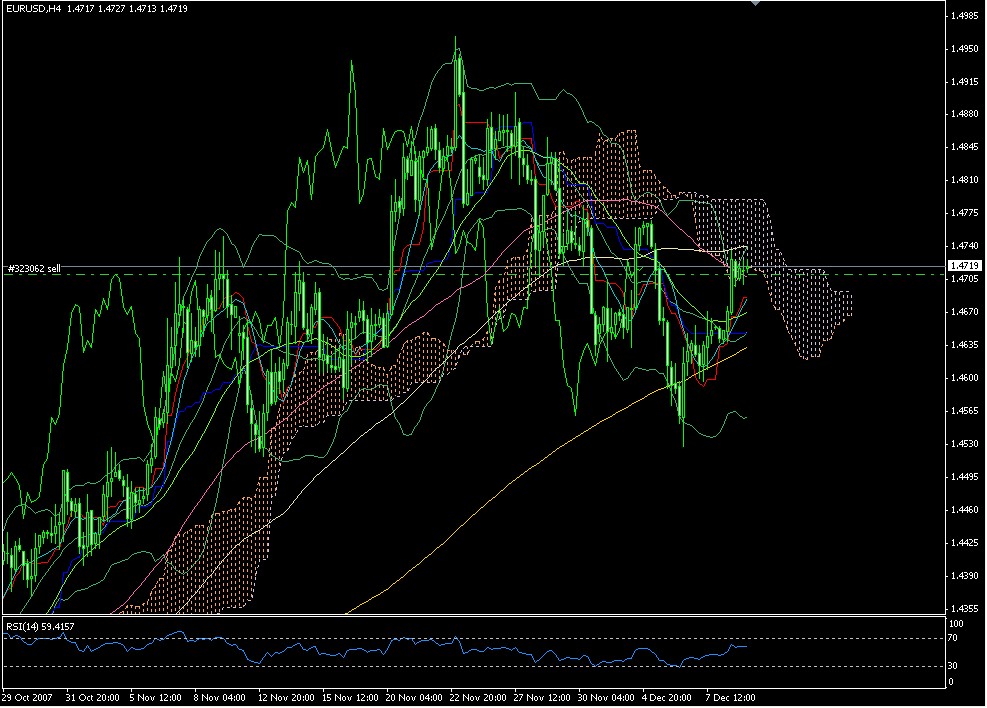The image size is (987, 708).
Task: Click the RSI(14) 59.4157 indicator label
Action: pos(40,626)
